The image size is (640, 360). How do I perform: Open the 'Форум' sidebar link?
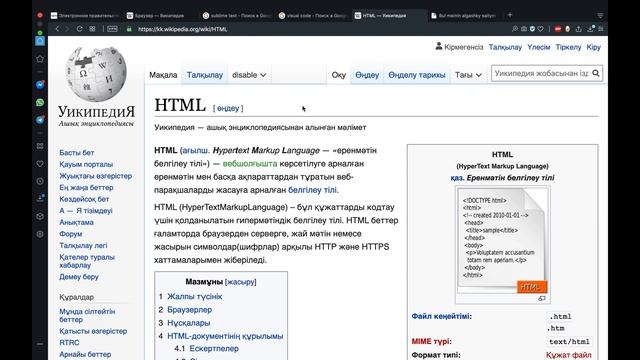coord(70,233)
